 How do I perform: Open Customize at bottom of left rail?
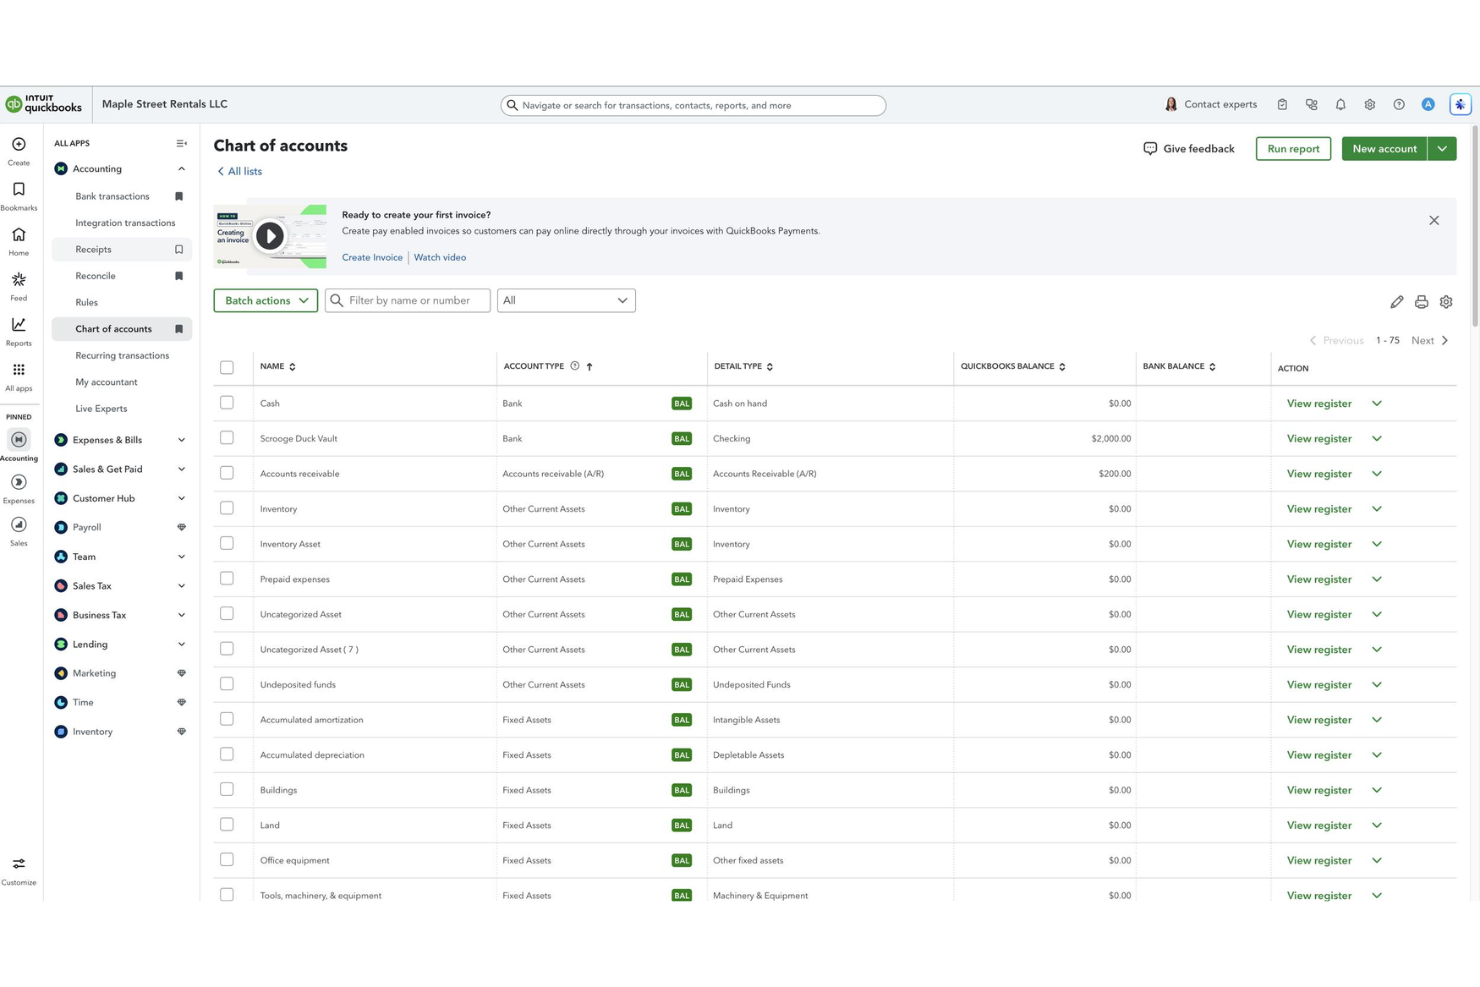pyautogui.click(x=18, y=870)
